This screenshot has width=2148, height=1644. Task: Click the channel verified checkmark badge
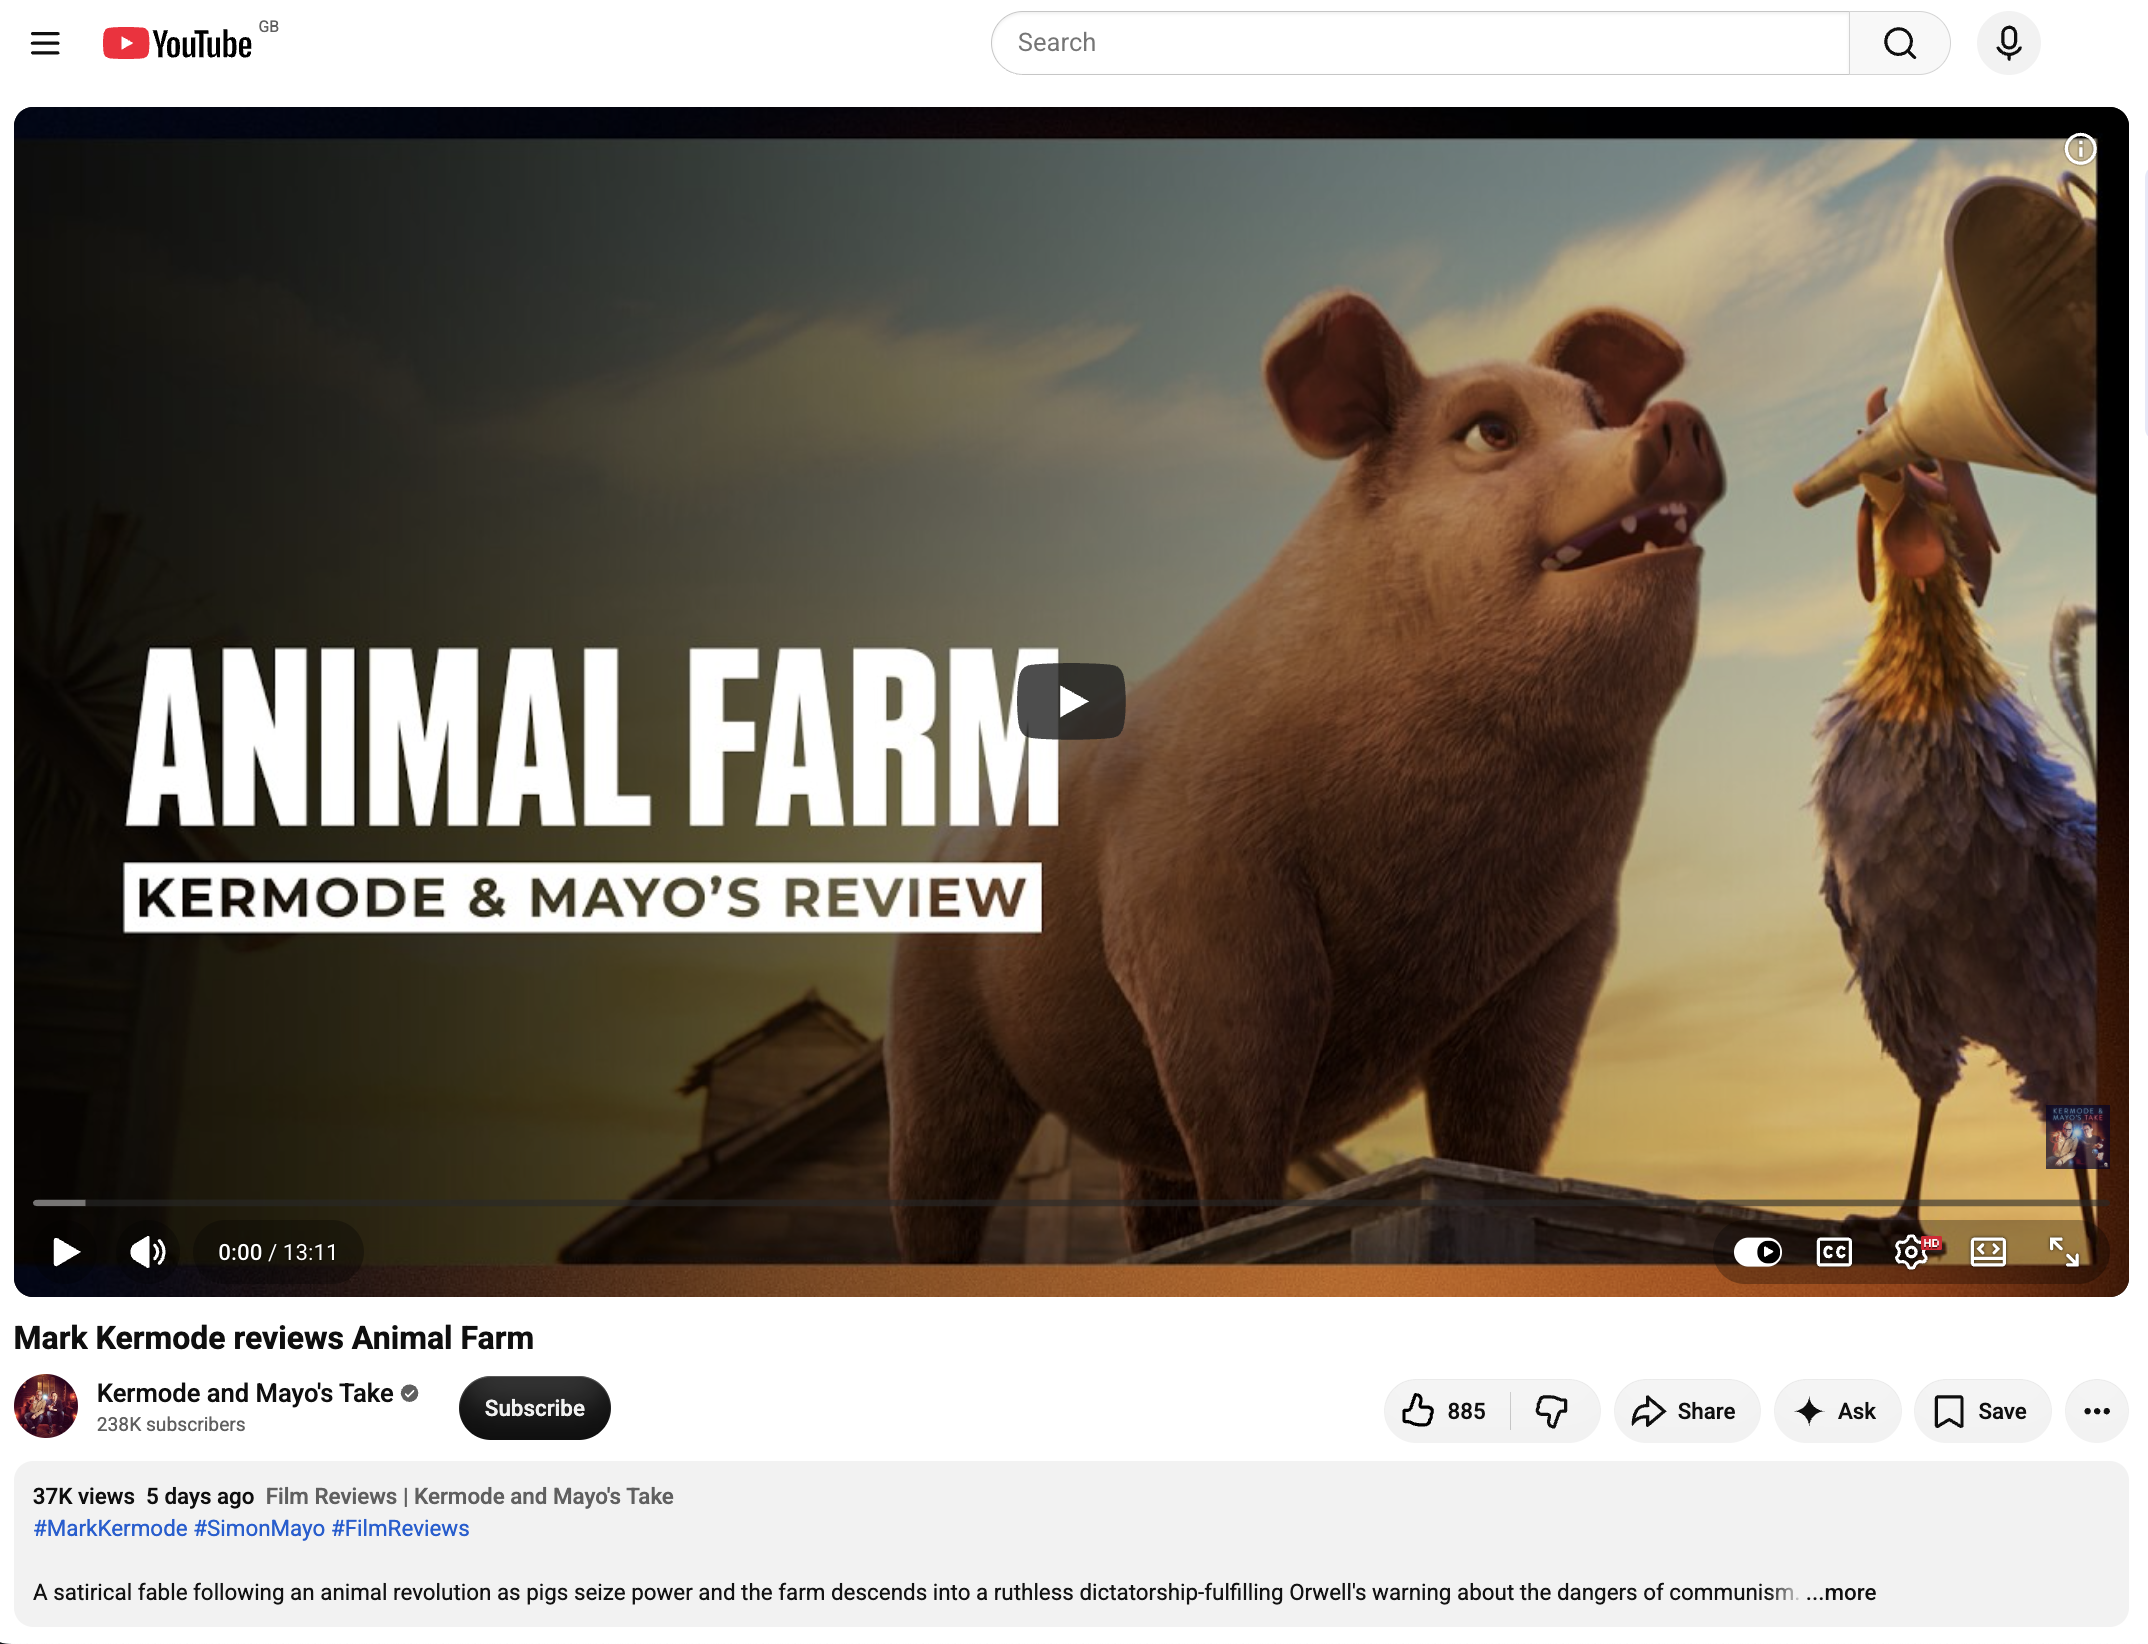(410, 1393)
